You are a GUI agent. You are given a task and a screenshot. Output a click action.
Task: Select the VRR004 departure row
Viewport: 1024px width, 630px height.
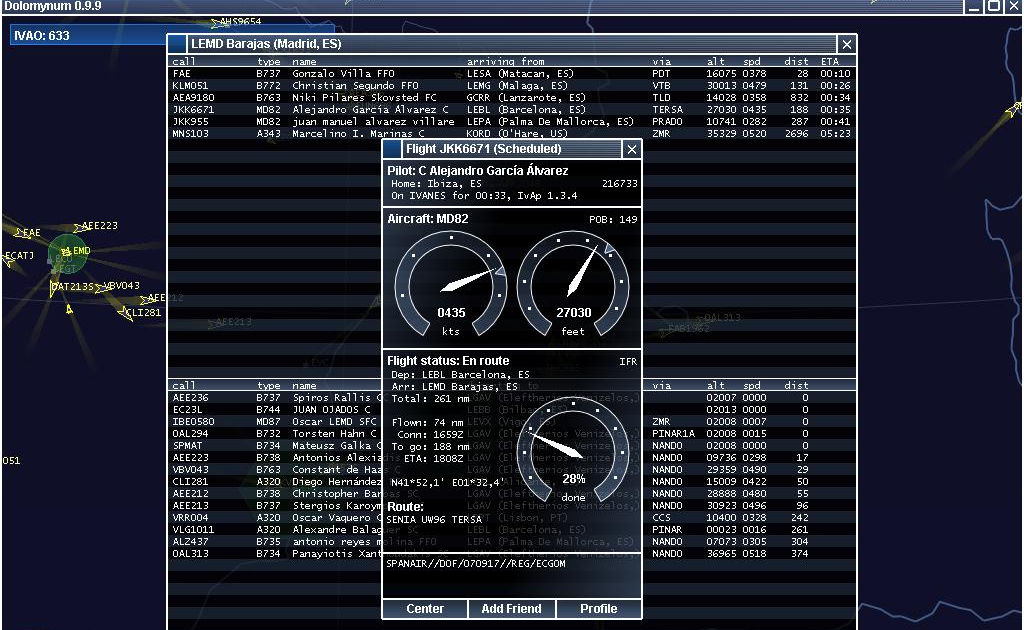click(x=511, y=517)
